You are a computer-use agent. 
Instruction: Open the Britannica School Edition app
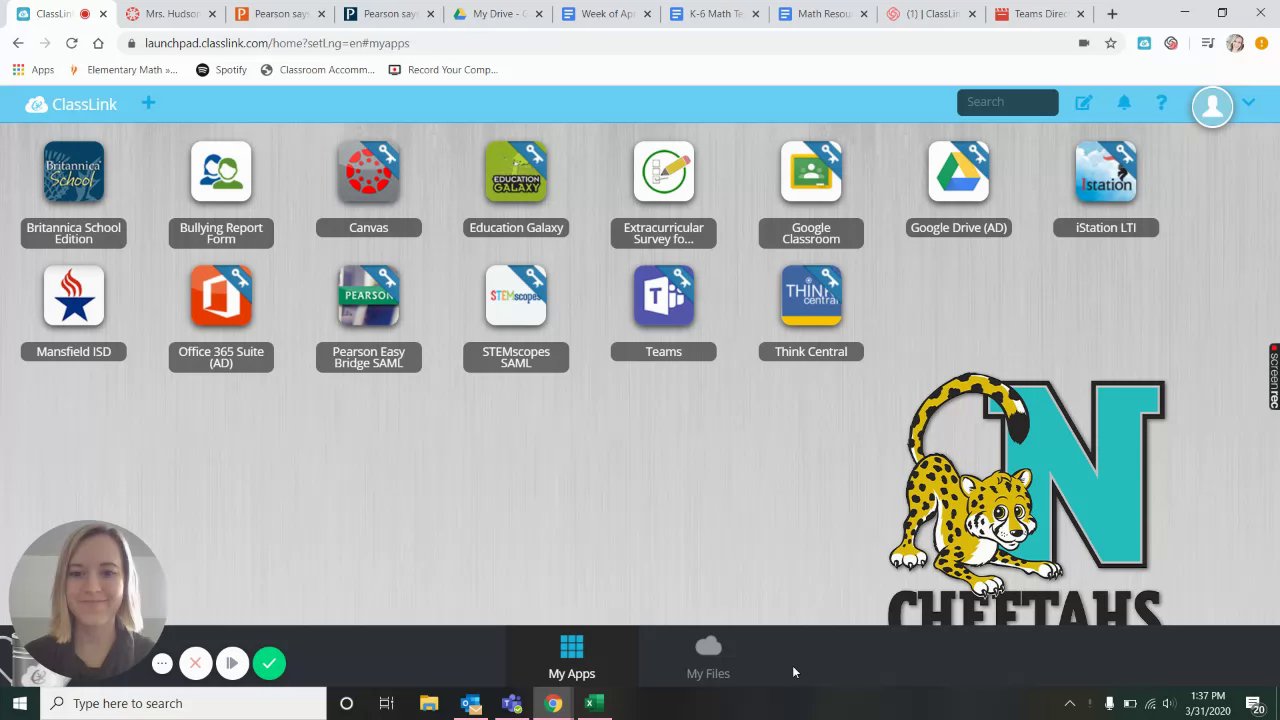[73, 172]
